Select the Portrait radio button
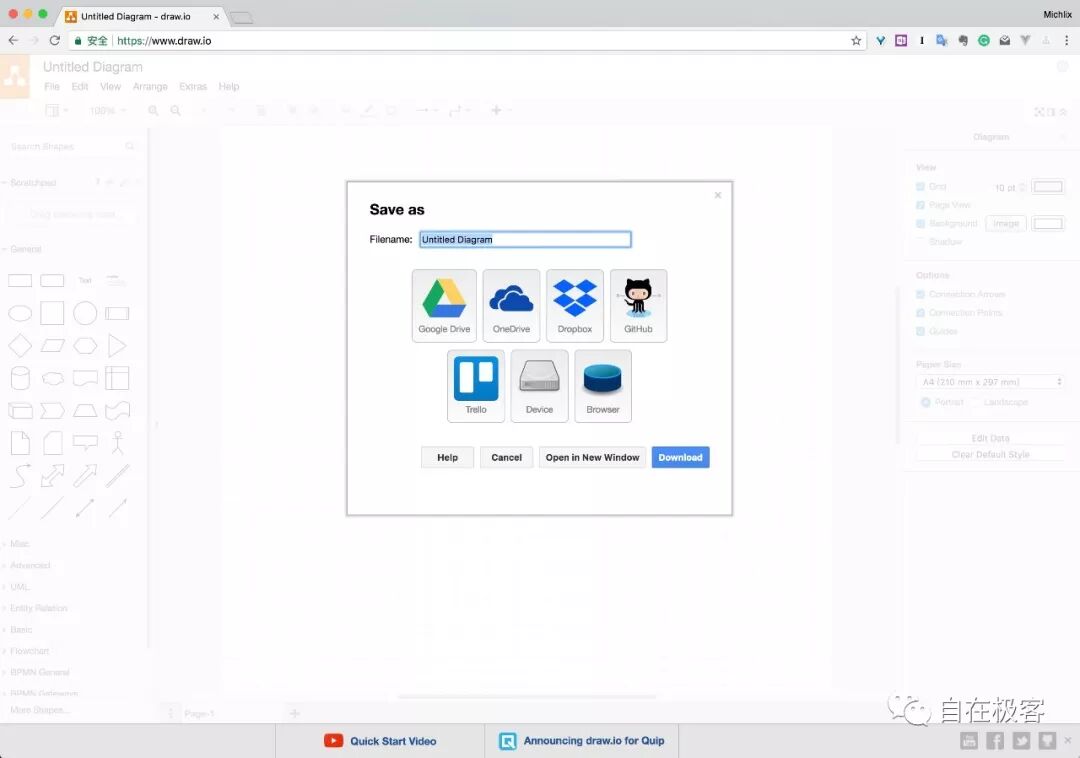1080x758 pixels. pyautogui.click(x=926, y=402)
